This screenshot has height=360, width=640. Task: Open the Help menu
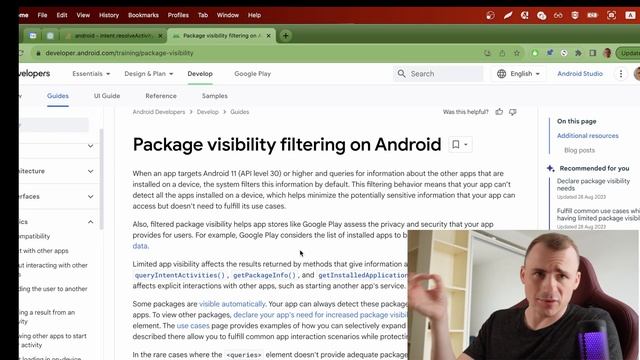pyautogui.click(x=254, y=15)
